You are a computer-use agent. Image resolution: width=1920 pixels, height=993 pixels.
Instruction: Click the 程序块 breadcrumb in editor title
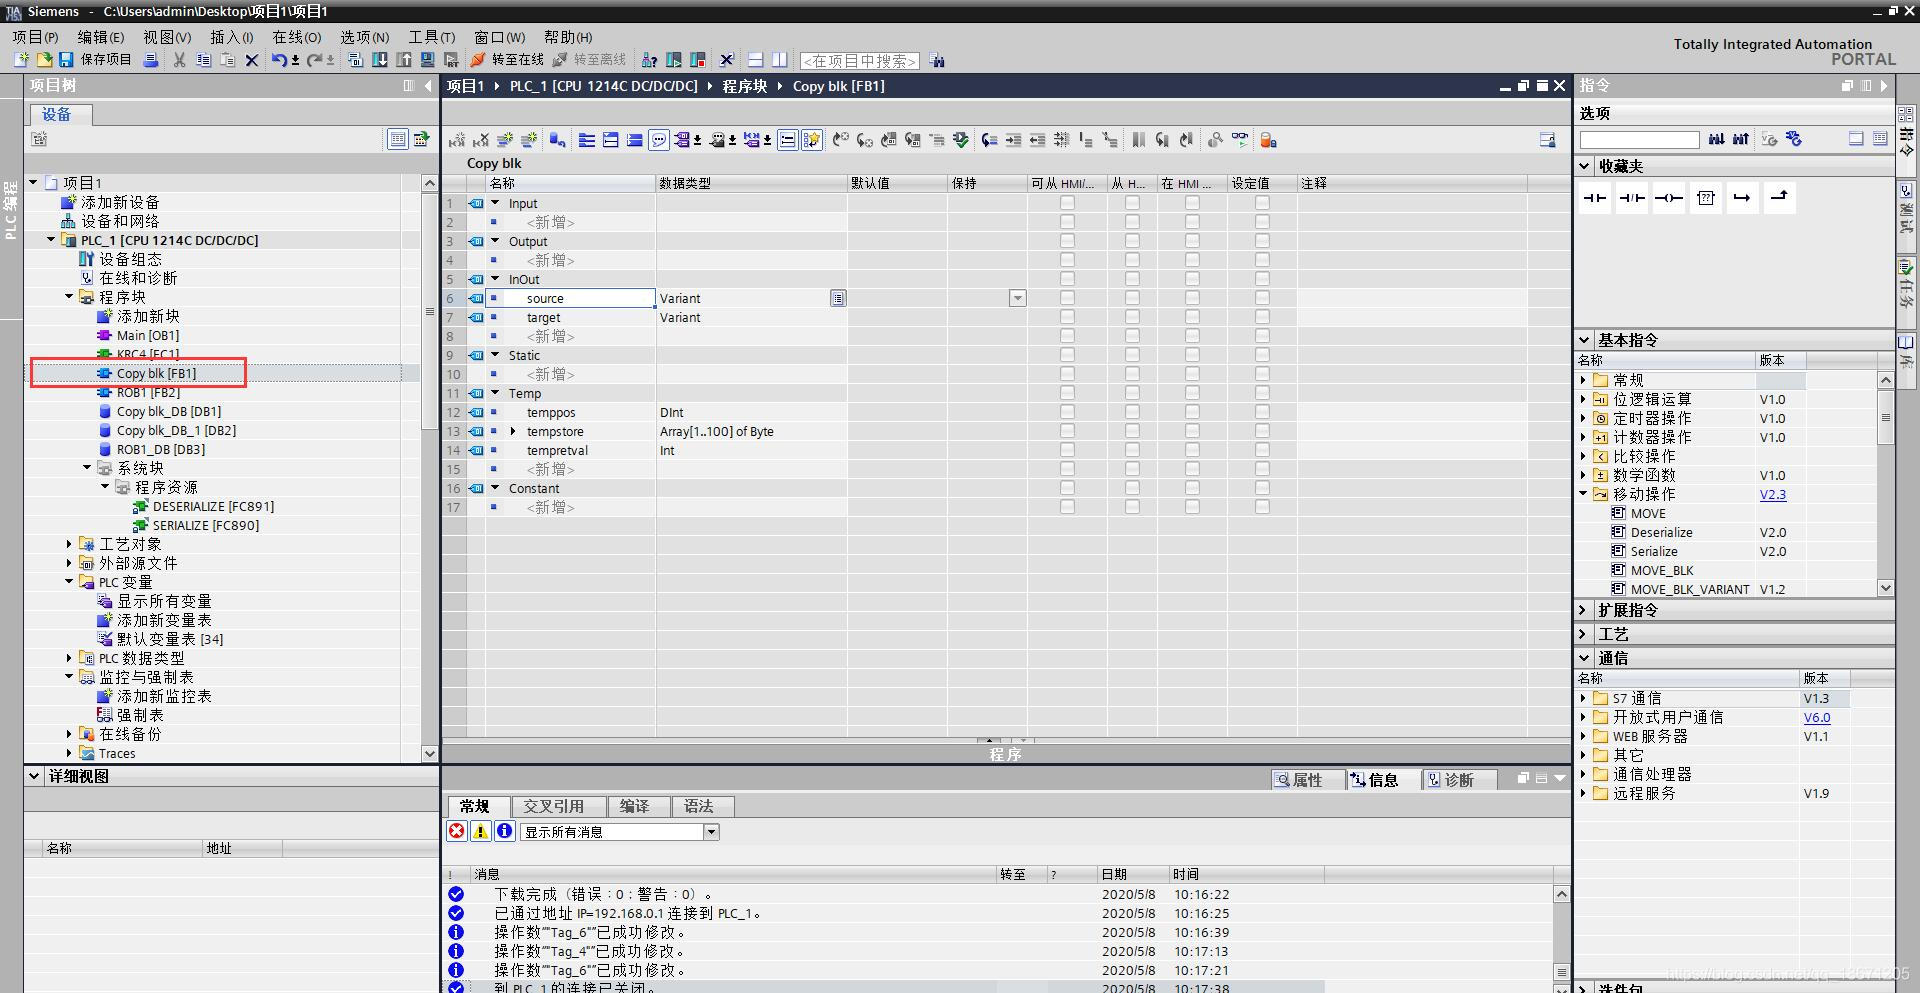click(x=744, y=86)
